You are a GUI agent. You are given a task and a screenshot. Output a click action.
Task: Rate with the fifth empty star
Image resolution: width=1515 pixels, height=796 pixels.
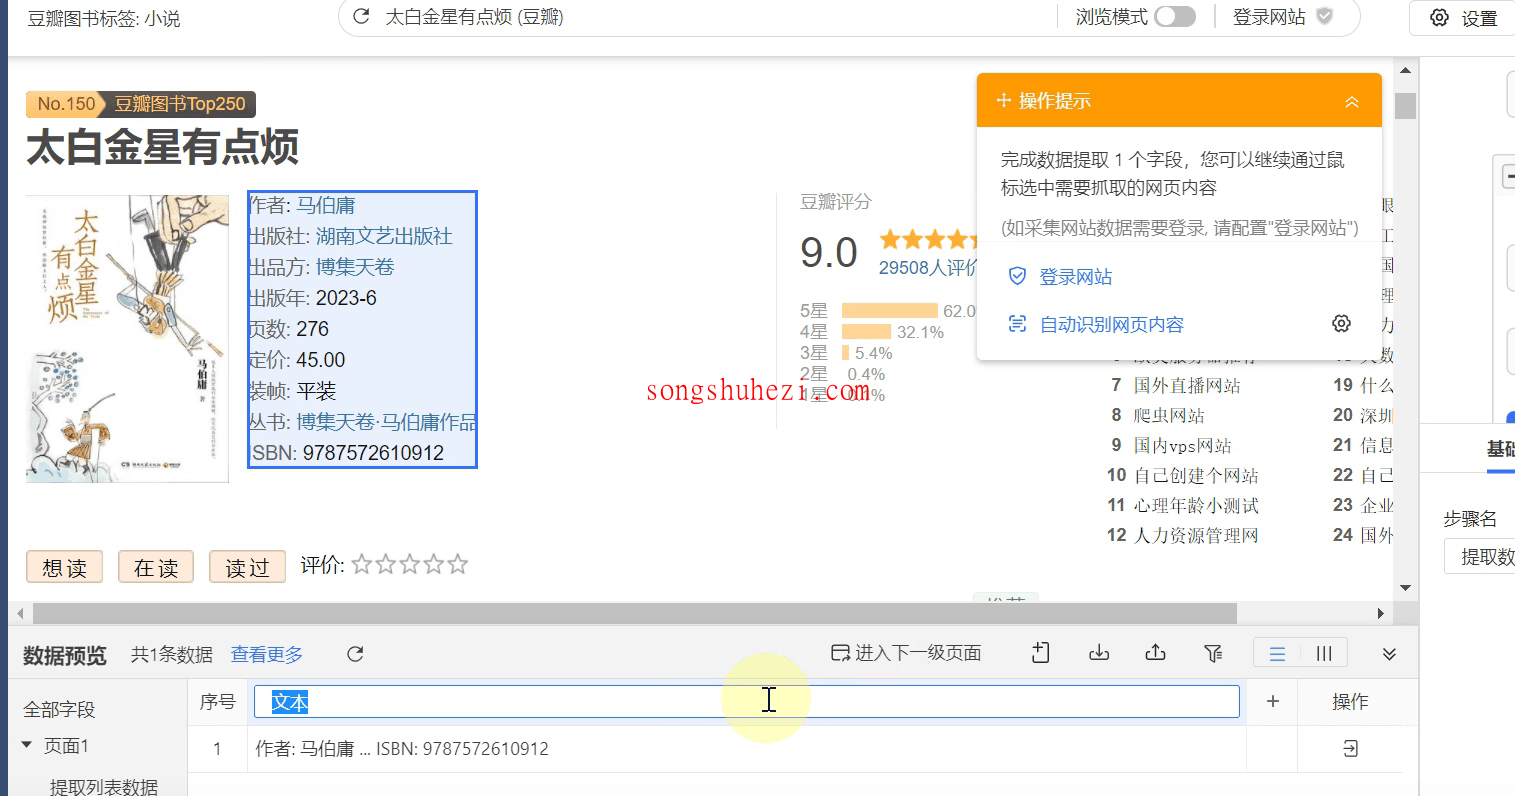pyautogui.click(x=458, y=565)
